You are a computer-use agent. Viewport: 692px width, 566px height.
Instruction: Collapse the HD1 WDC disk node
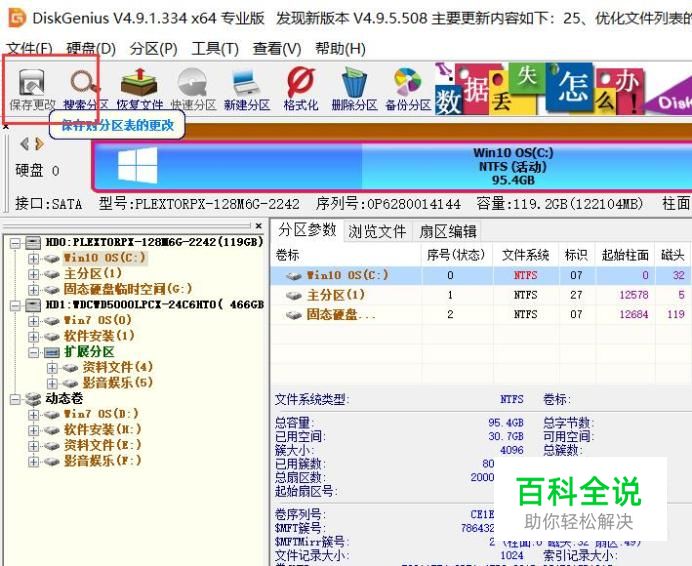(15, 305)
